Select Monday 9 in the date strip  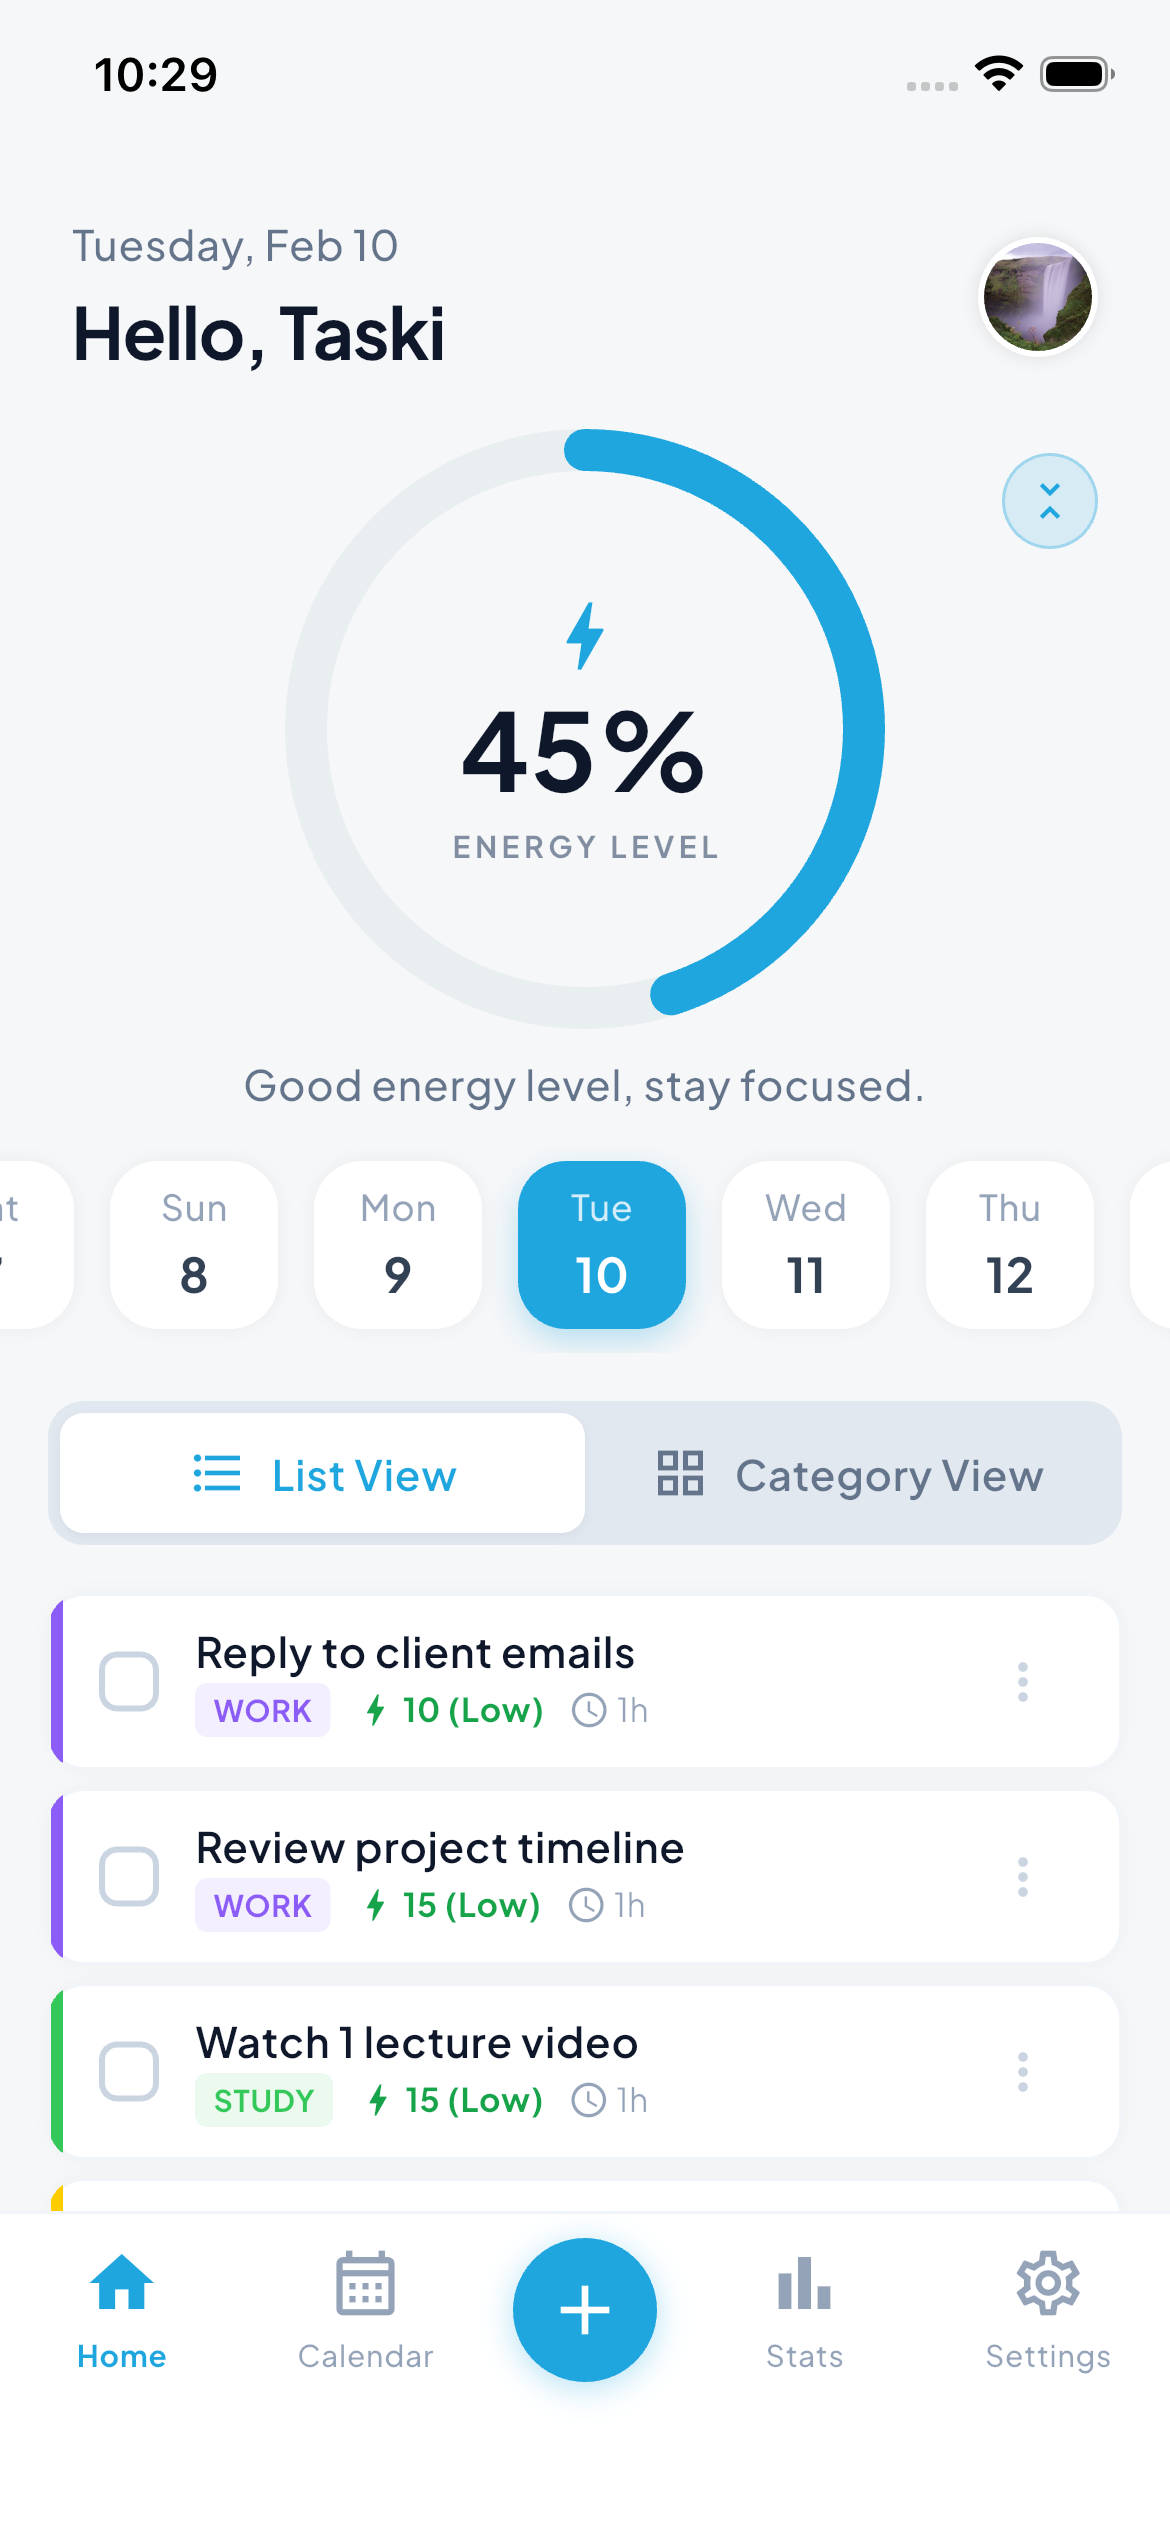(x=397, y=1245)
